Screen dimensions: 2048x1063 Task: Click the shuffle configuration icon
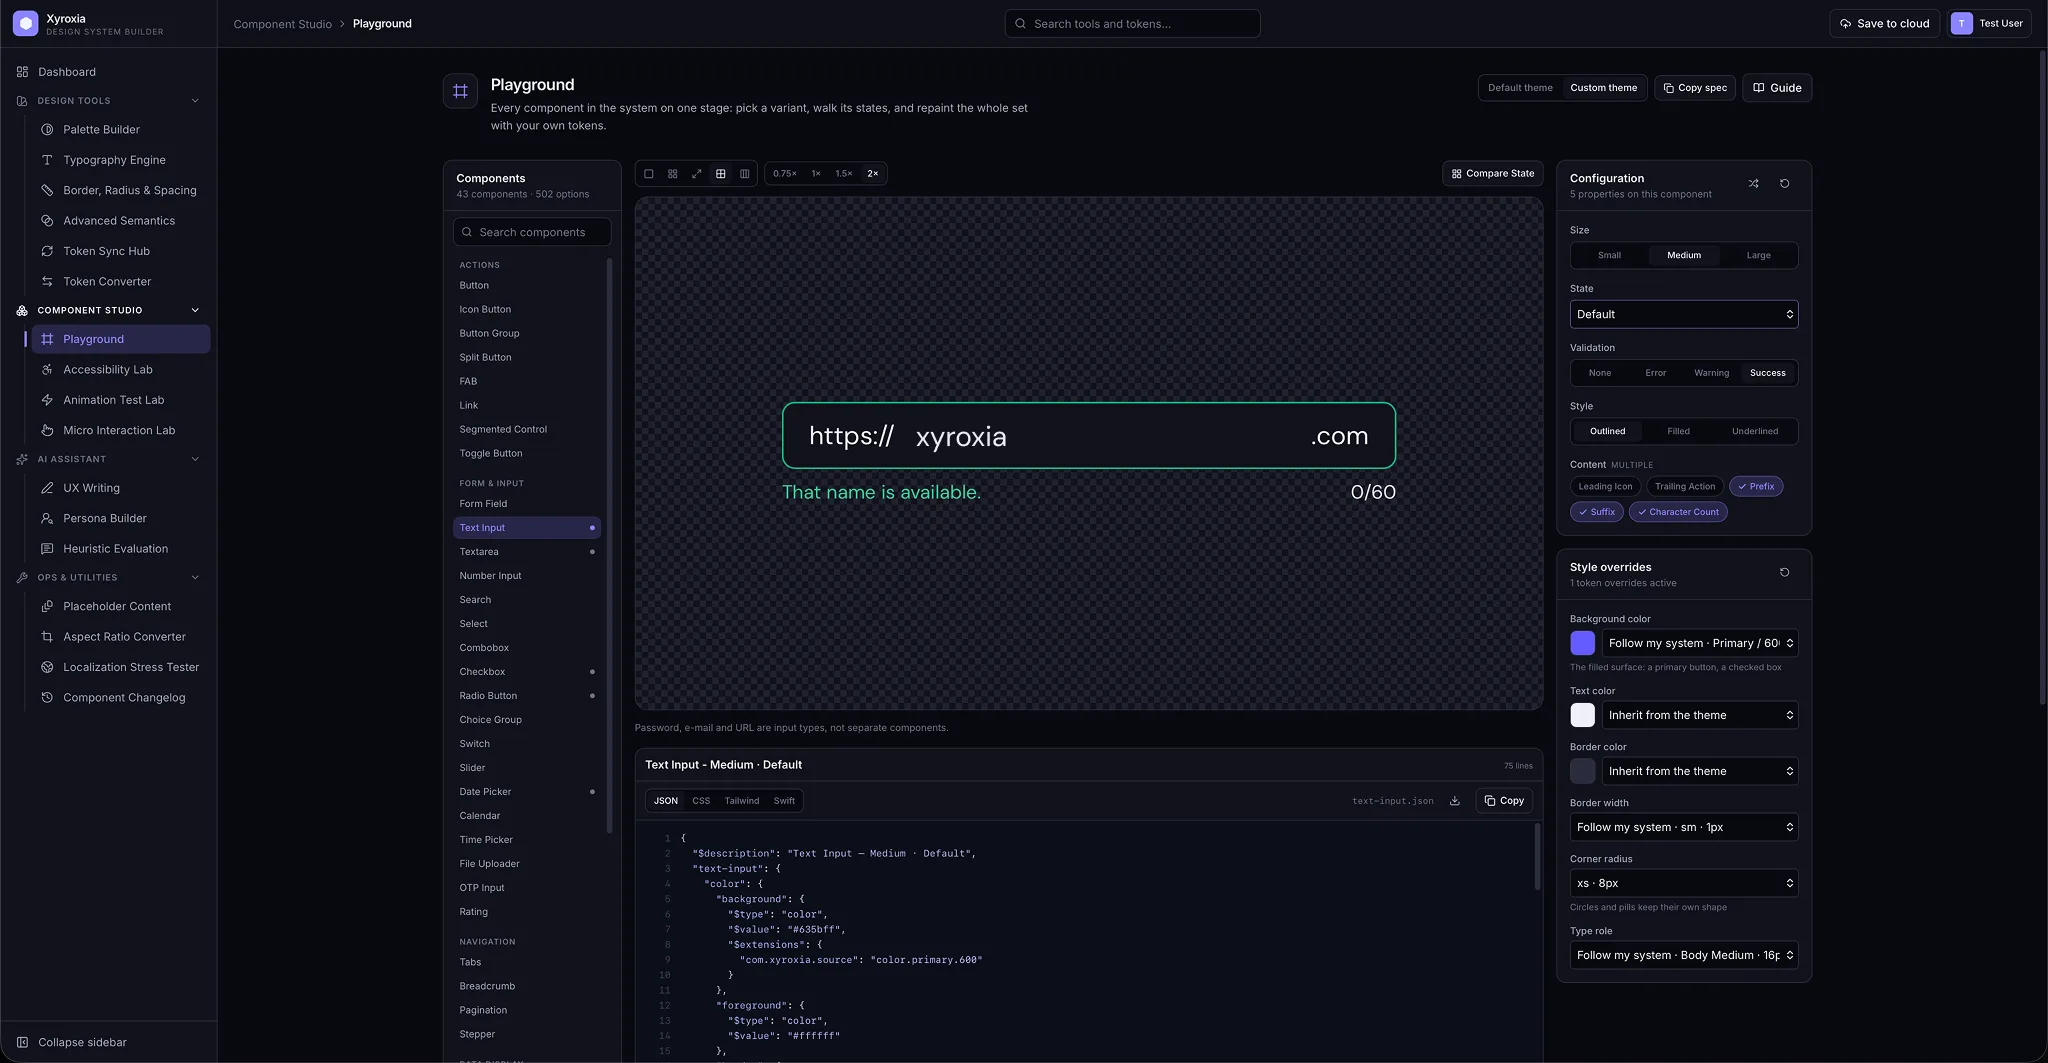click(x=1753, y=184)
